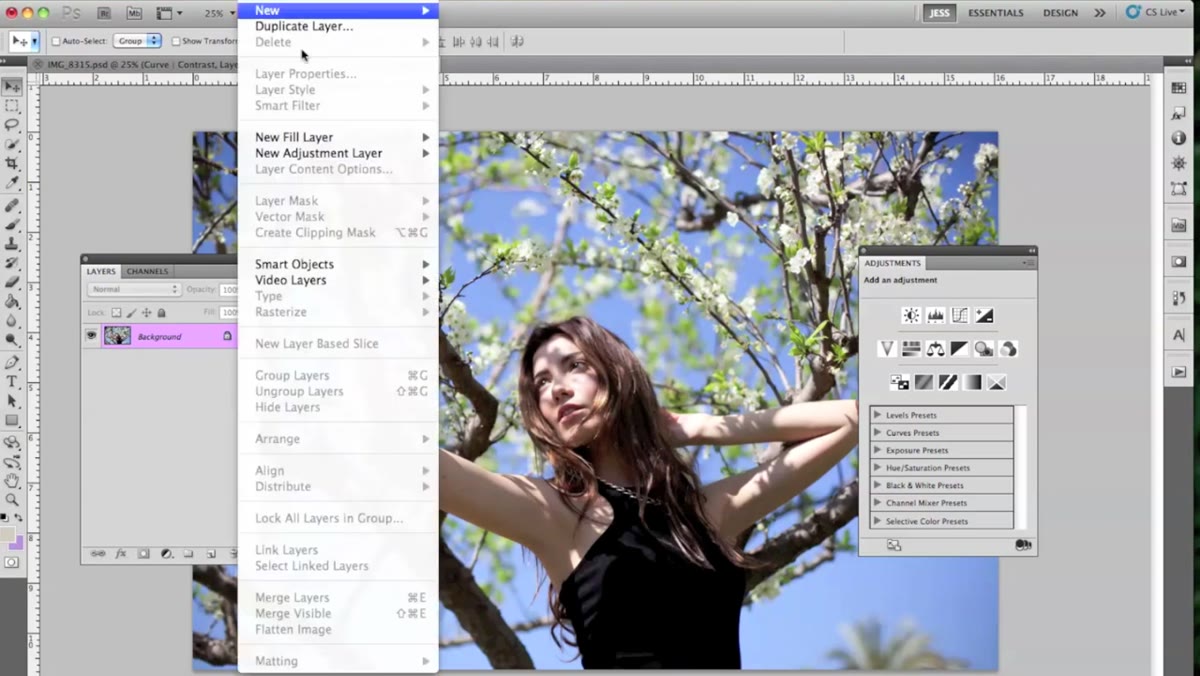Select the Background layer thumbnail

pos(117,336)
